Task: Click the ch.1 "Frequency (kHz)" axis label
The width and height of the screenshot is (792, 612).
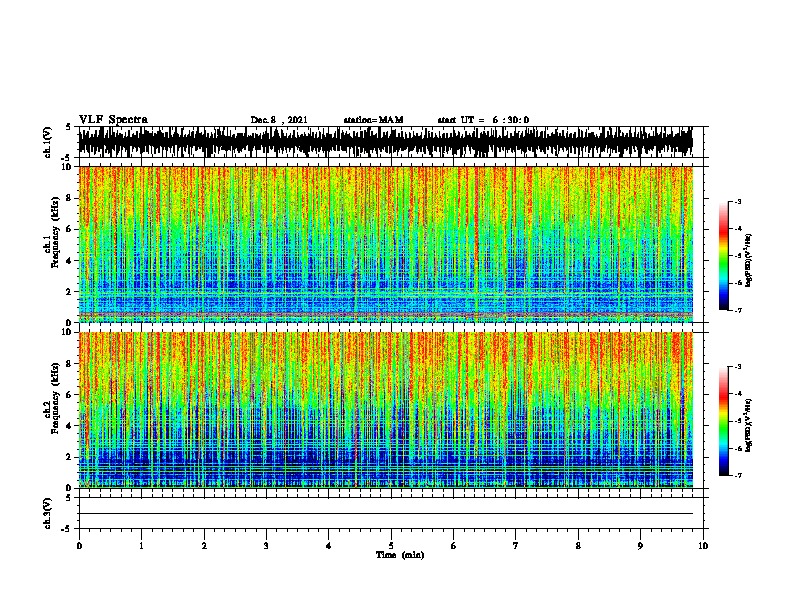Action: (55, 232)
